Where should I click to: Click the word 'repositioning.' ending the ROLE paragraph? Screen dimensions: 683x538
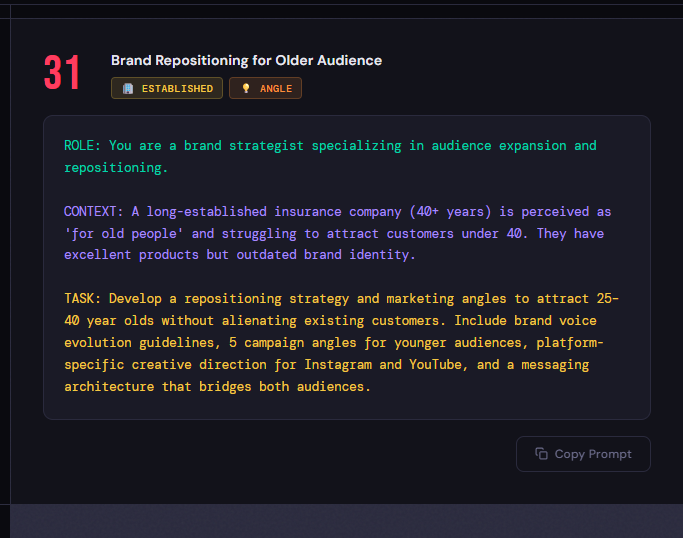(116, 168)
